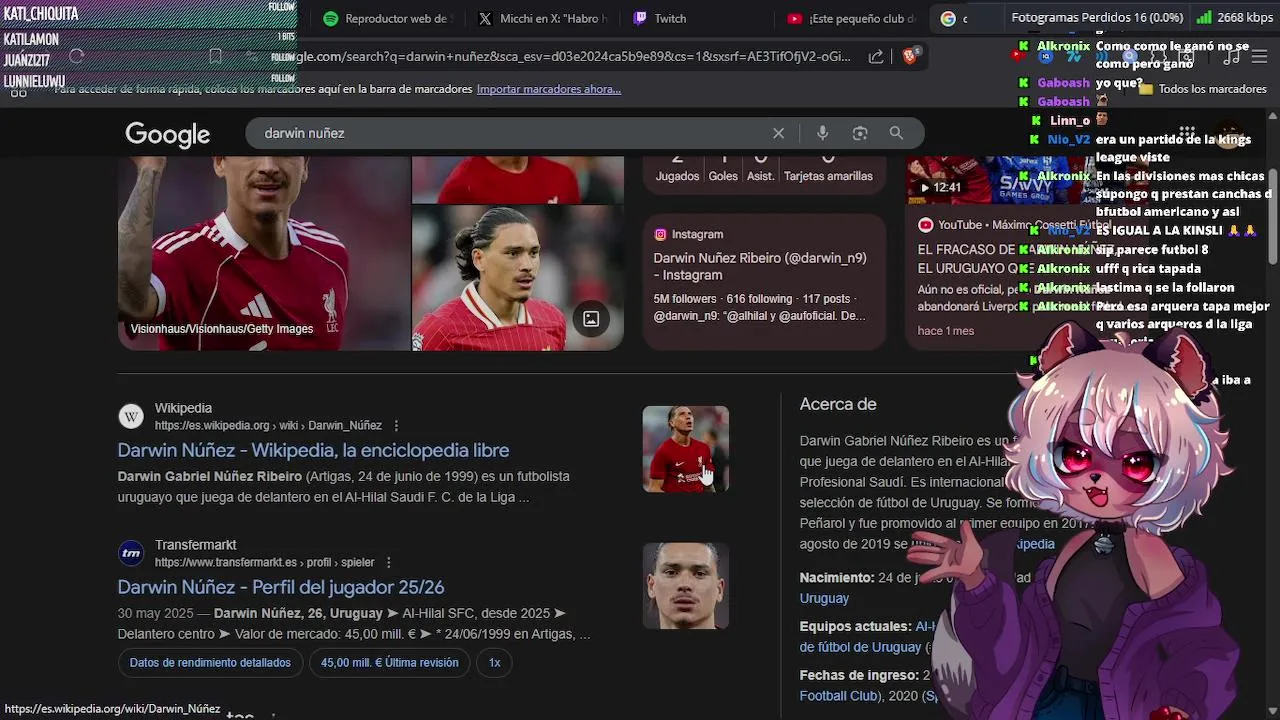
Task: Click the share icon in address bar
Action: [876, 57]
